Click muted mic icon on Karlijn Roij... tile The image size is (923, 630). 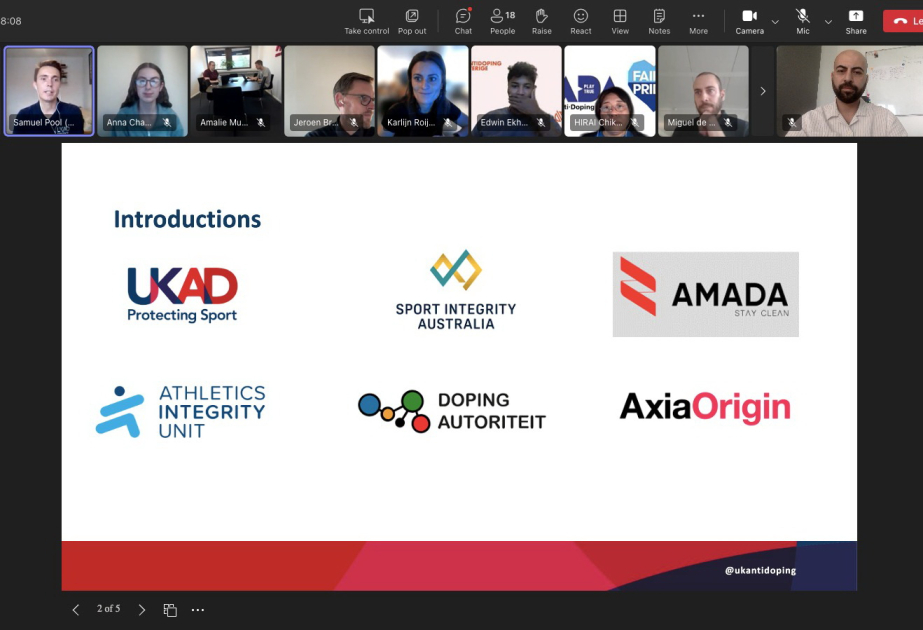[x=447, y=122]
